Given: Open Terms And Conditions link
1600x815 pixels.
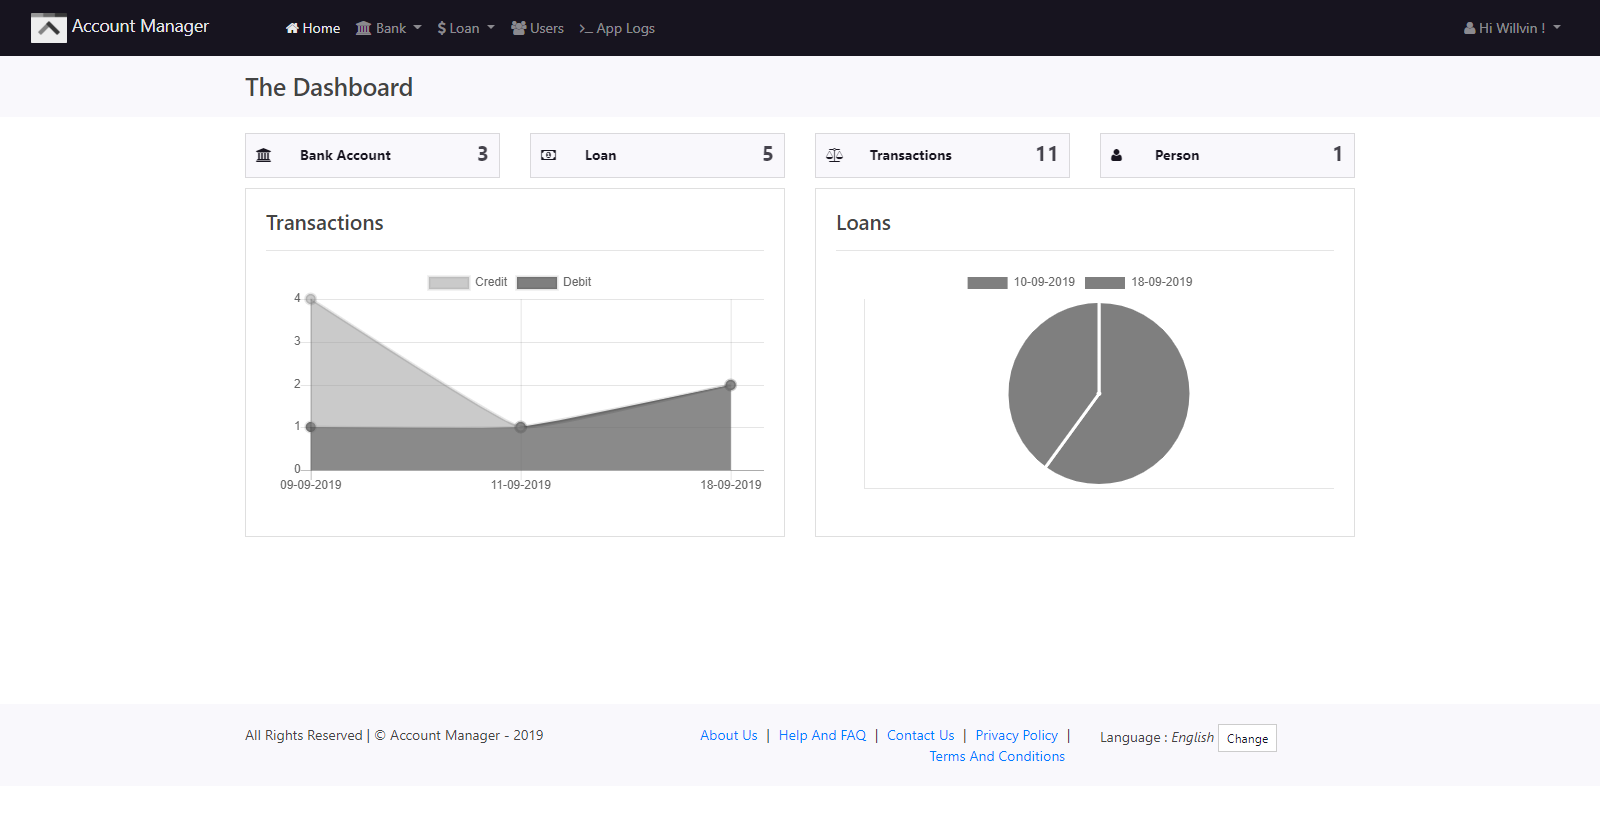Looking at the screenshot, I should point(997,756).
